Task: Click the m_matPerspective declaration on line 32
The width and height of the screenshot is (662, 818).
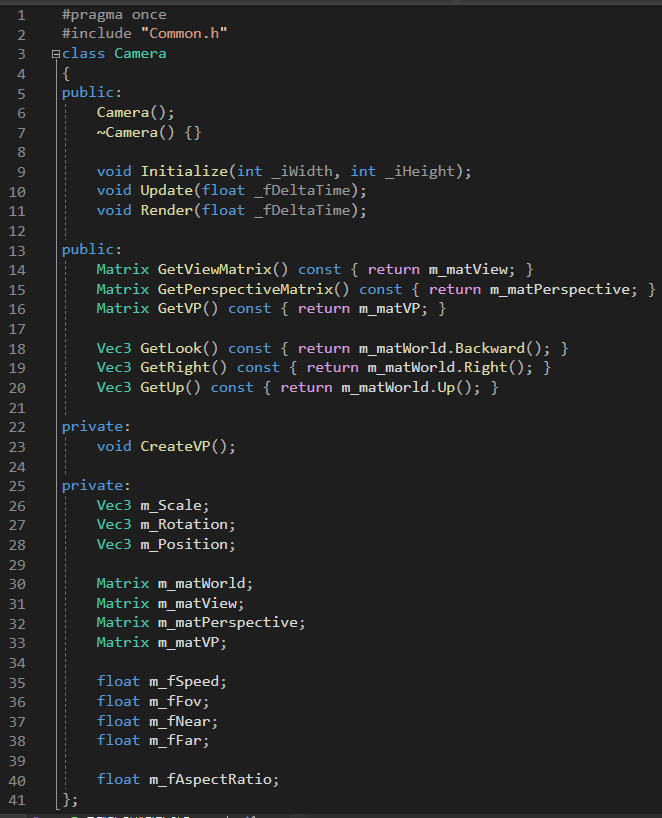Action: pyautogui.click(x=227, y=623)
